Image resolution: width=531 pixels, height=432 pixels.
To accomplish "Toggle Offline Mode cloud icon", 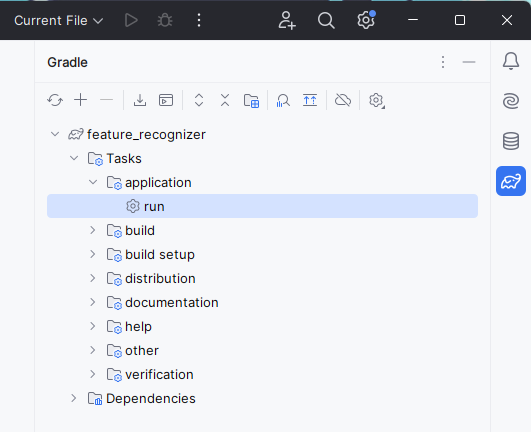I will click(x=343, y=100).
